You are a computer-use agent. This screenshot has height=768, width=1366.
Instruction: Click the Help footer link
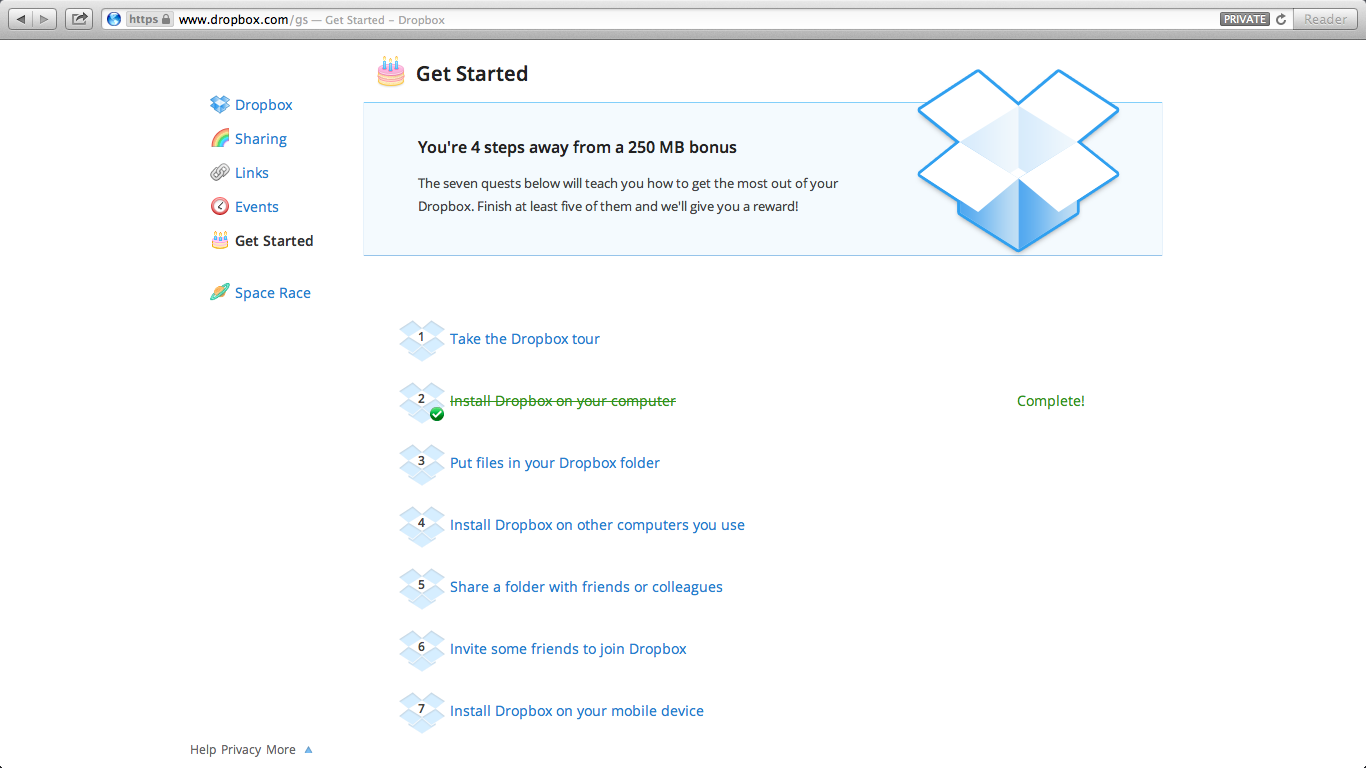pos(203,750)
